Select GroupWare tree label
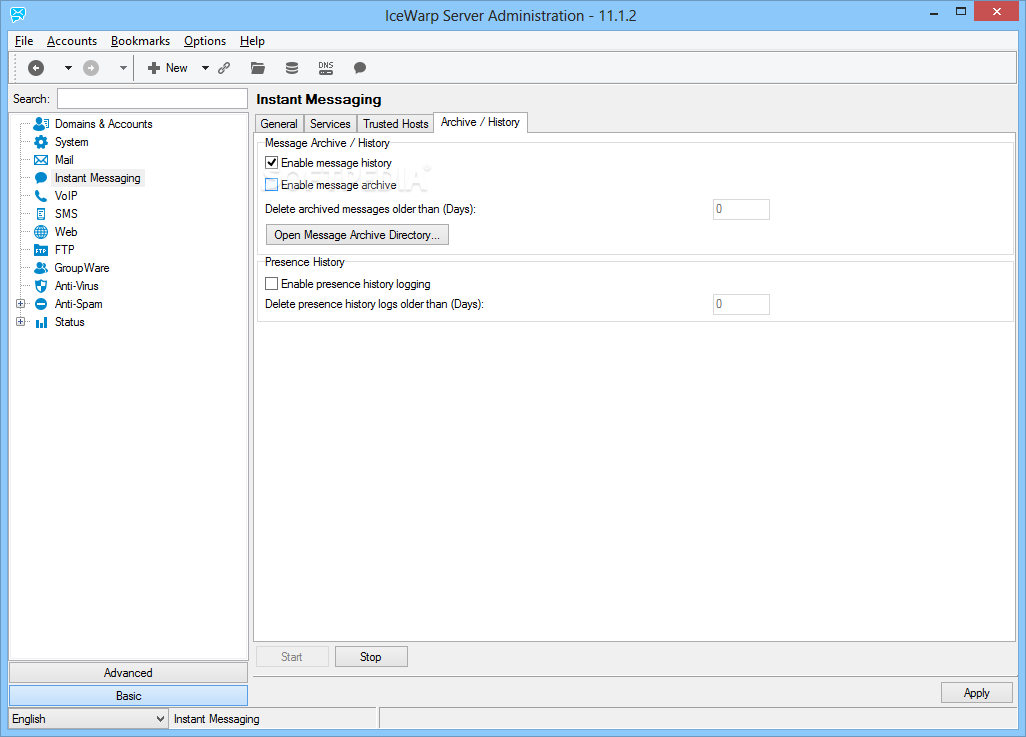The image size is (1026, 737). 82,268
